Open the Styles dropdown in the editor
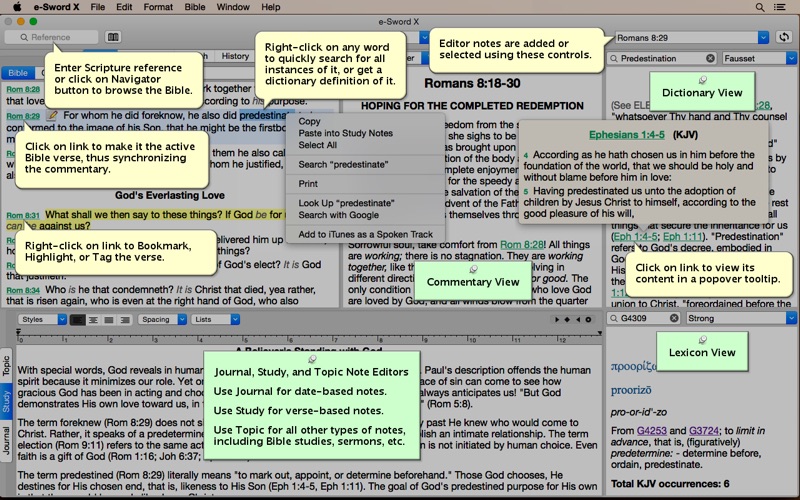The width and height of the screenshot is (800, 500). click(43, 320)
